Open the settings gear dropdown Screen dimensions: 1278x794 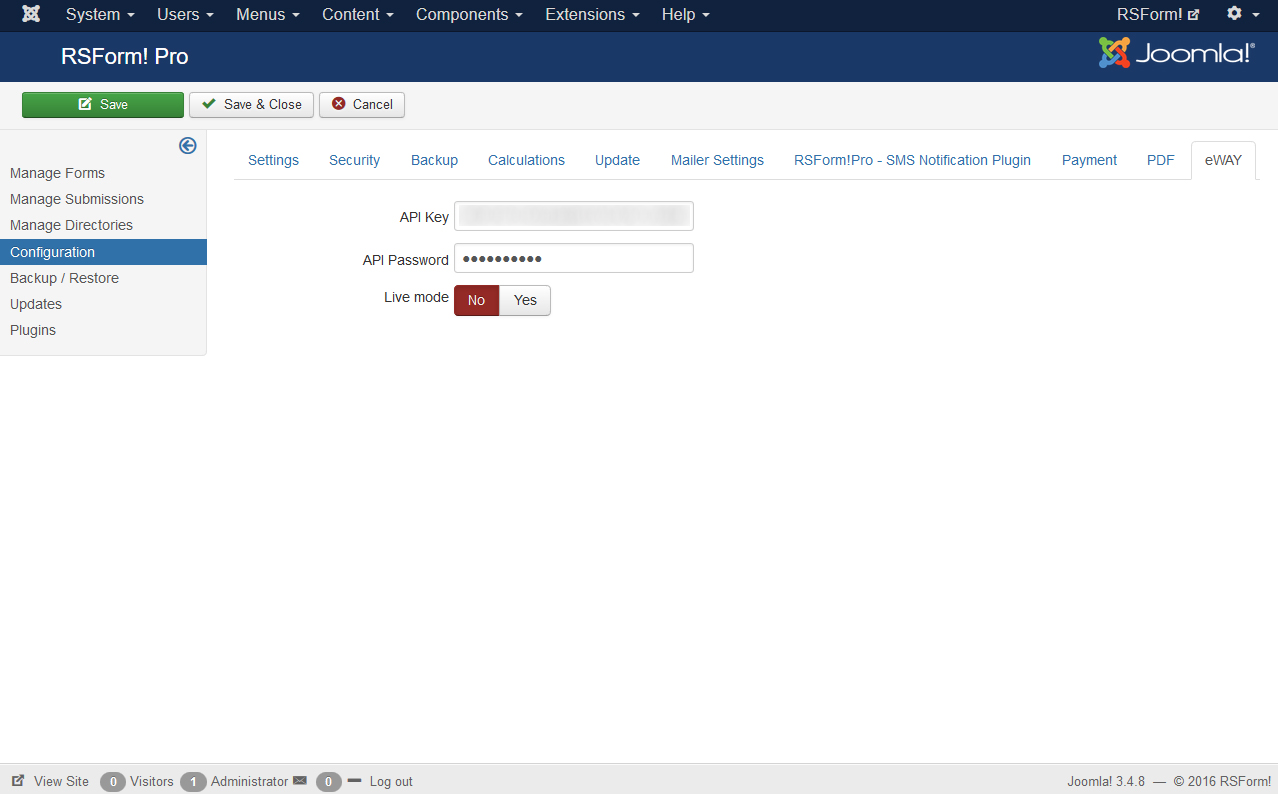coord(1242,14)
